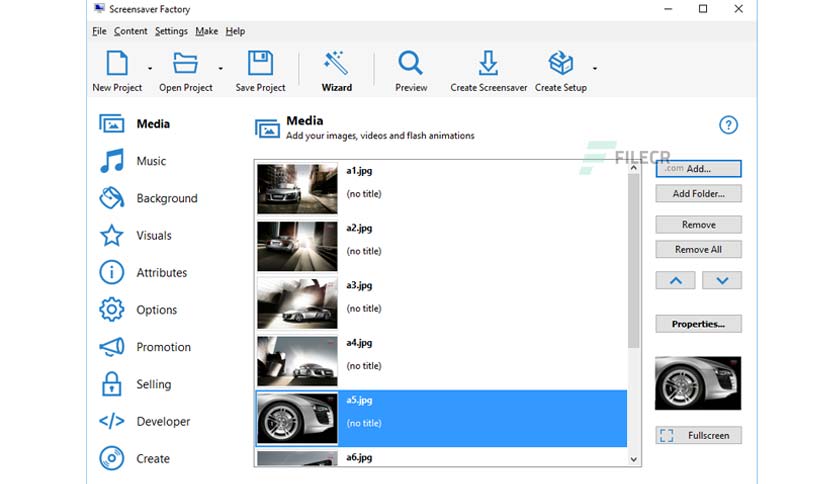Open the File menu
836x484 pixels.
(99, 31)
